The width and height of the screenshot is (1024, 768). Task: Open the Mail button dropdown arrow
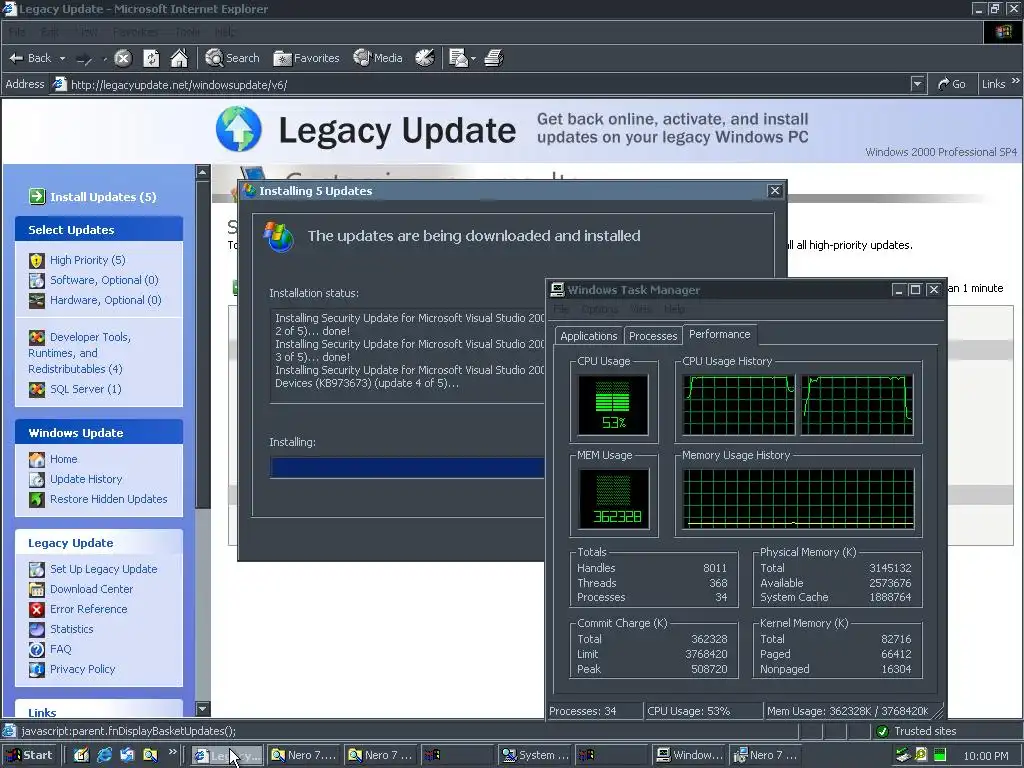pyautogui.click(x=473, y=58)
